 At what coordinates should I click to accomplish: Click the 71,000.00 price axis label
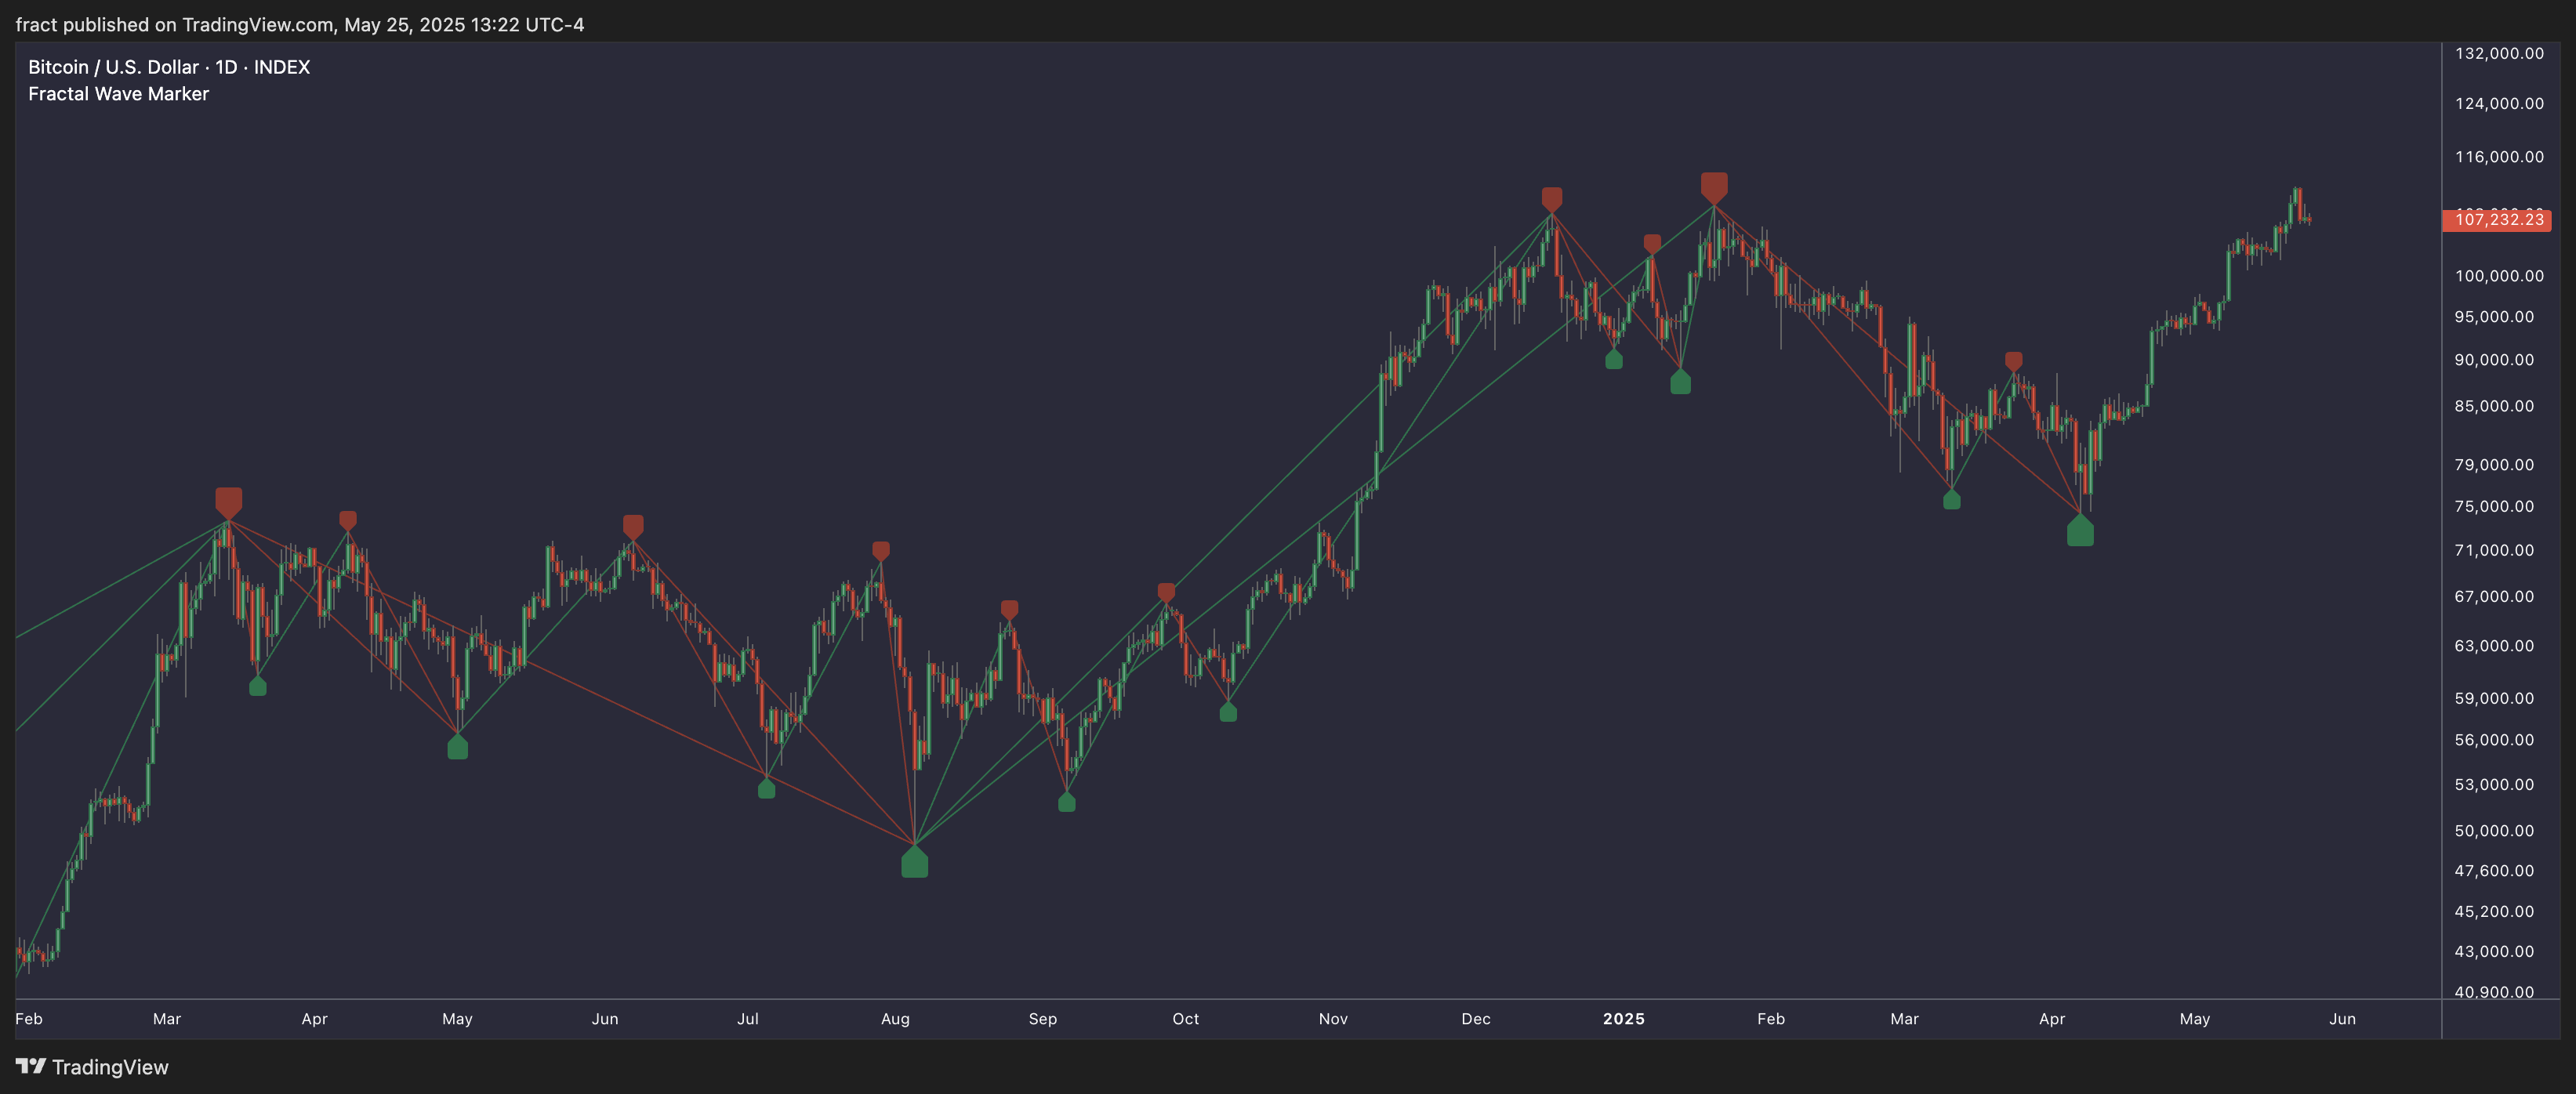(2494, 550)
